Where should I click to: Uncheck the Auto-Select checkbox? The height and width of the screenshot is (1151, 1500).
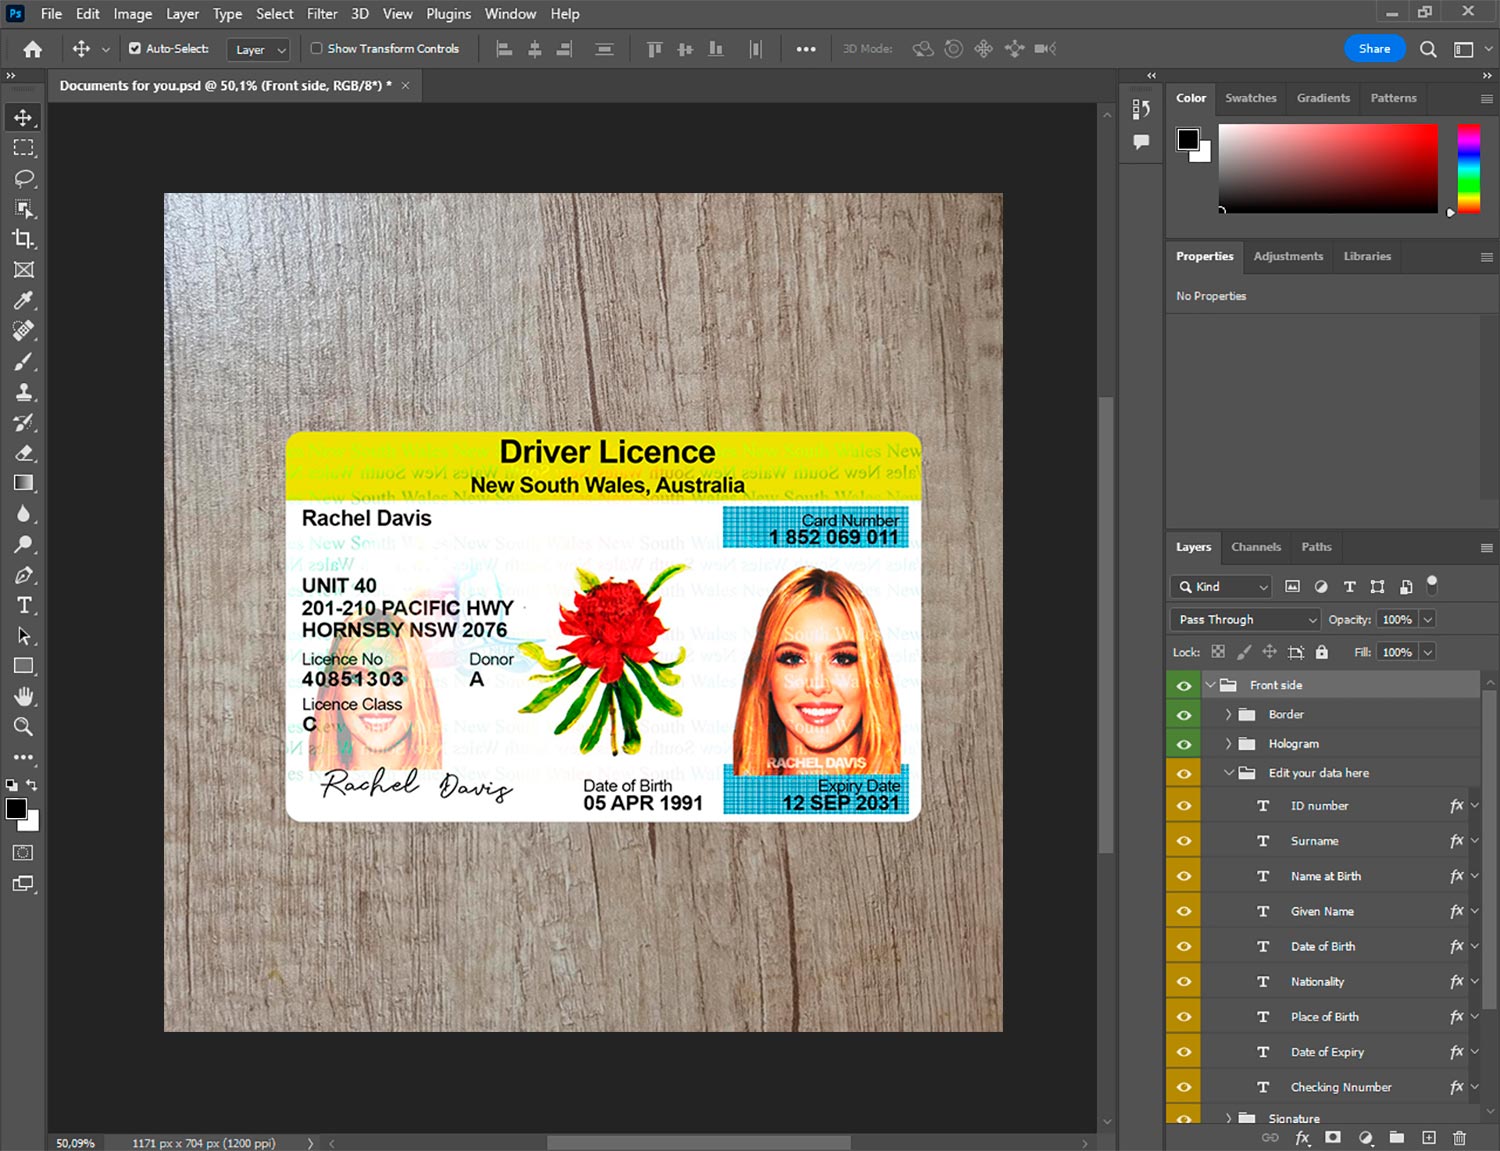[135, 48]
